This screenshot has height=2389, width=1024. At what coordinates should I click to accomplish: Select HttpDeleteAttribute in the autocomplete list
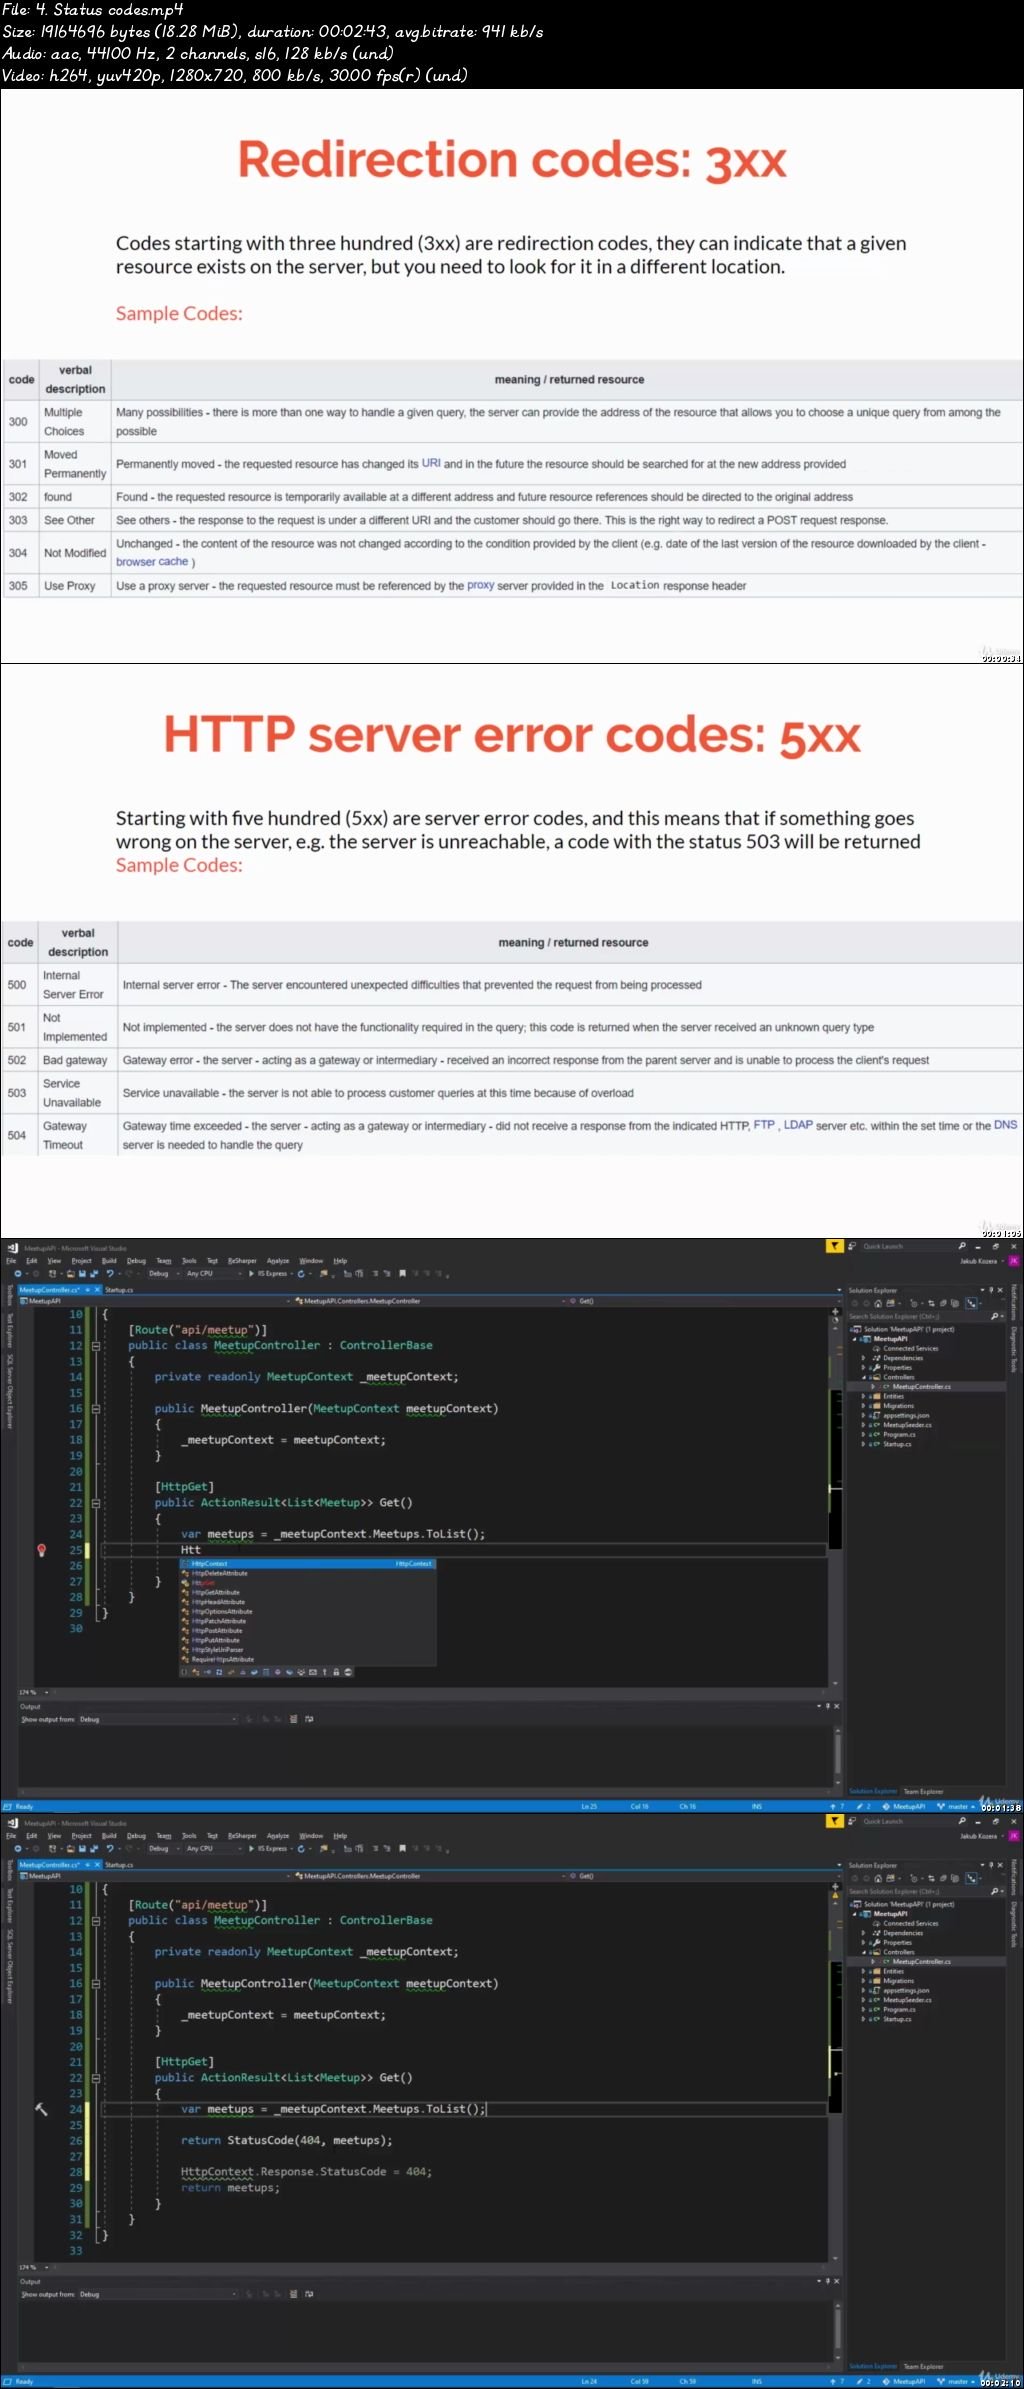click(219, 1573)
